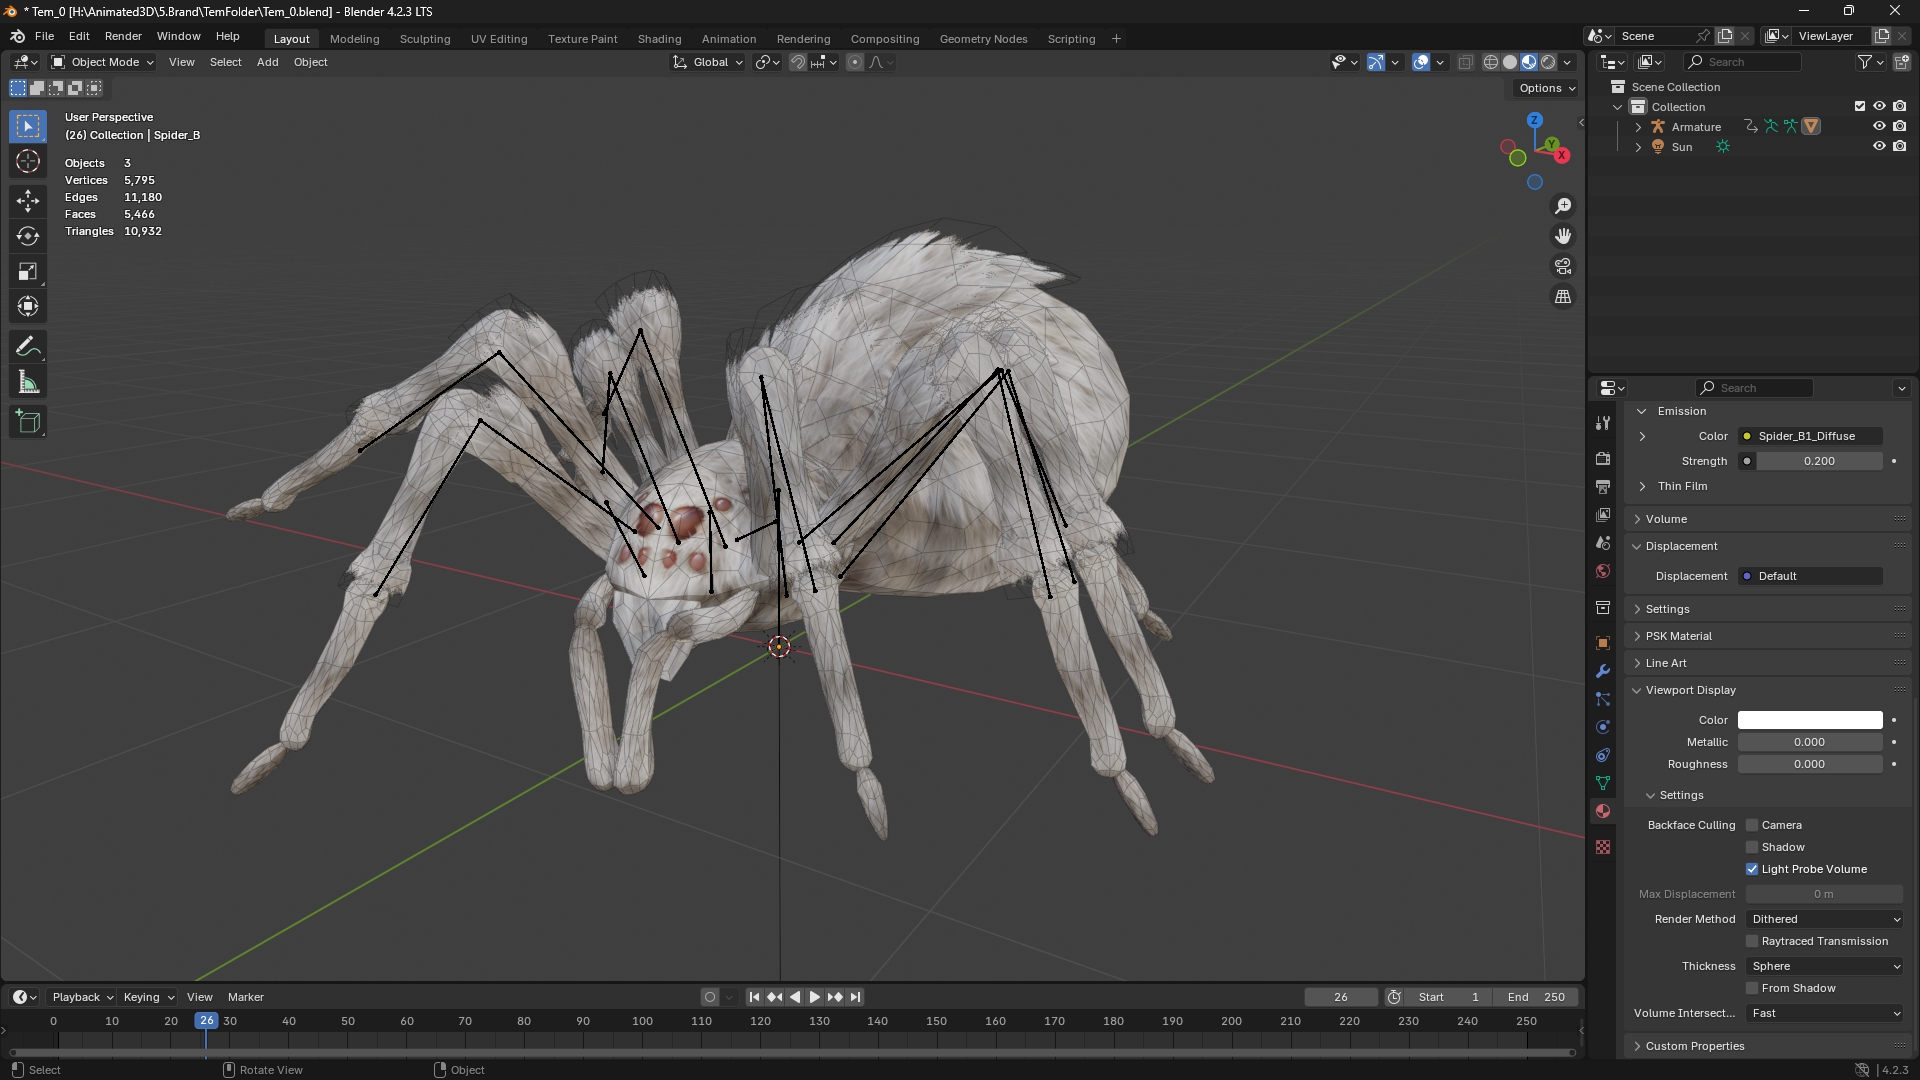Switch to the Particle properties tab
Viewport: 1920px width, 1080px height.
1603,699
